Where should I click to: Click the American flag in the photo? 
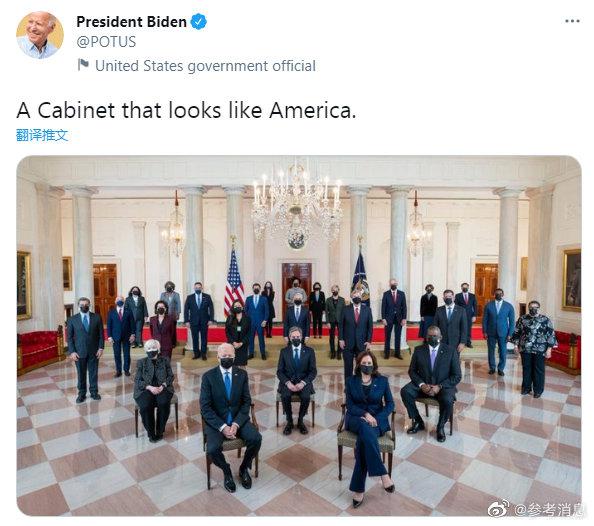[234, 283]
